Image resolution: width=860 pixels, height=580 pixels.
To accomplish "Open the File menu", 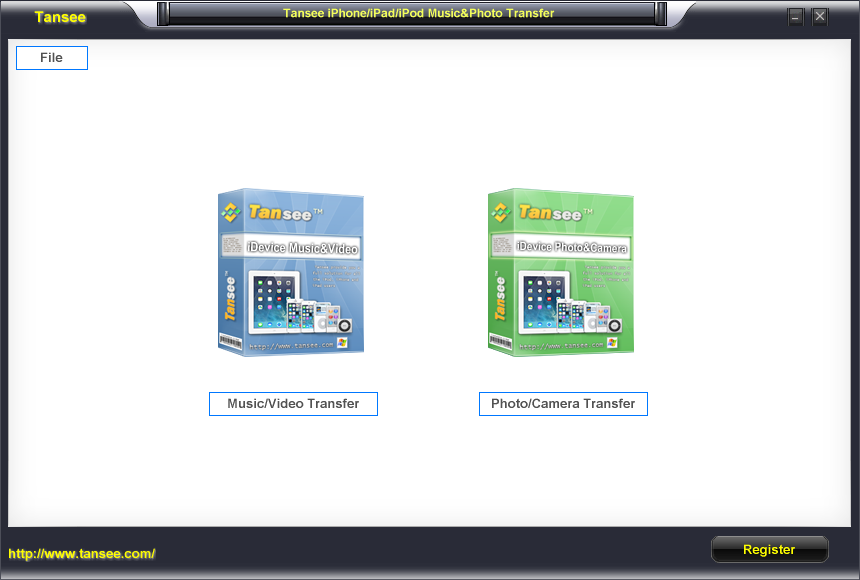I will (x=52, y=58).
